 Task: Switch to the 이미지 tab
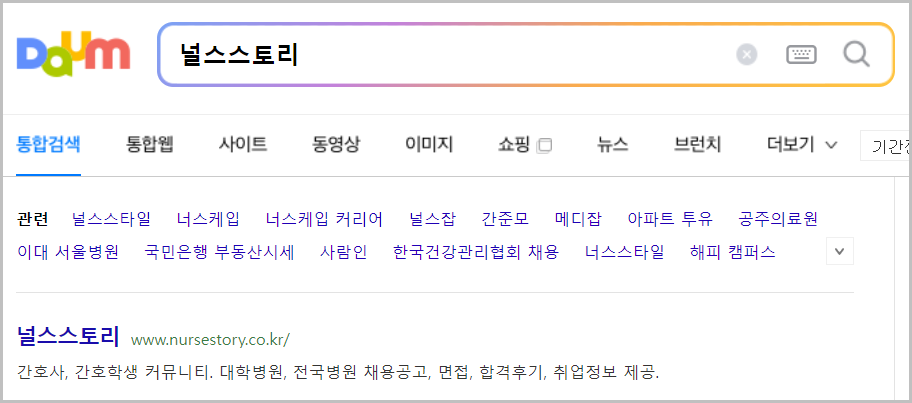tap(429, 144)
